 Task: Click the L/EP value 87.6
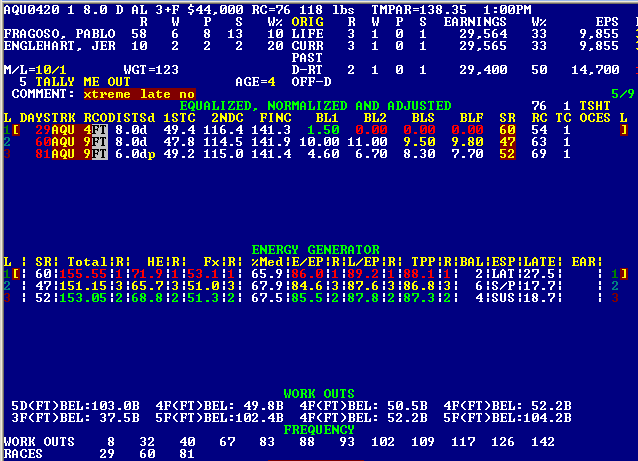pos(363,286)
